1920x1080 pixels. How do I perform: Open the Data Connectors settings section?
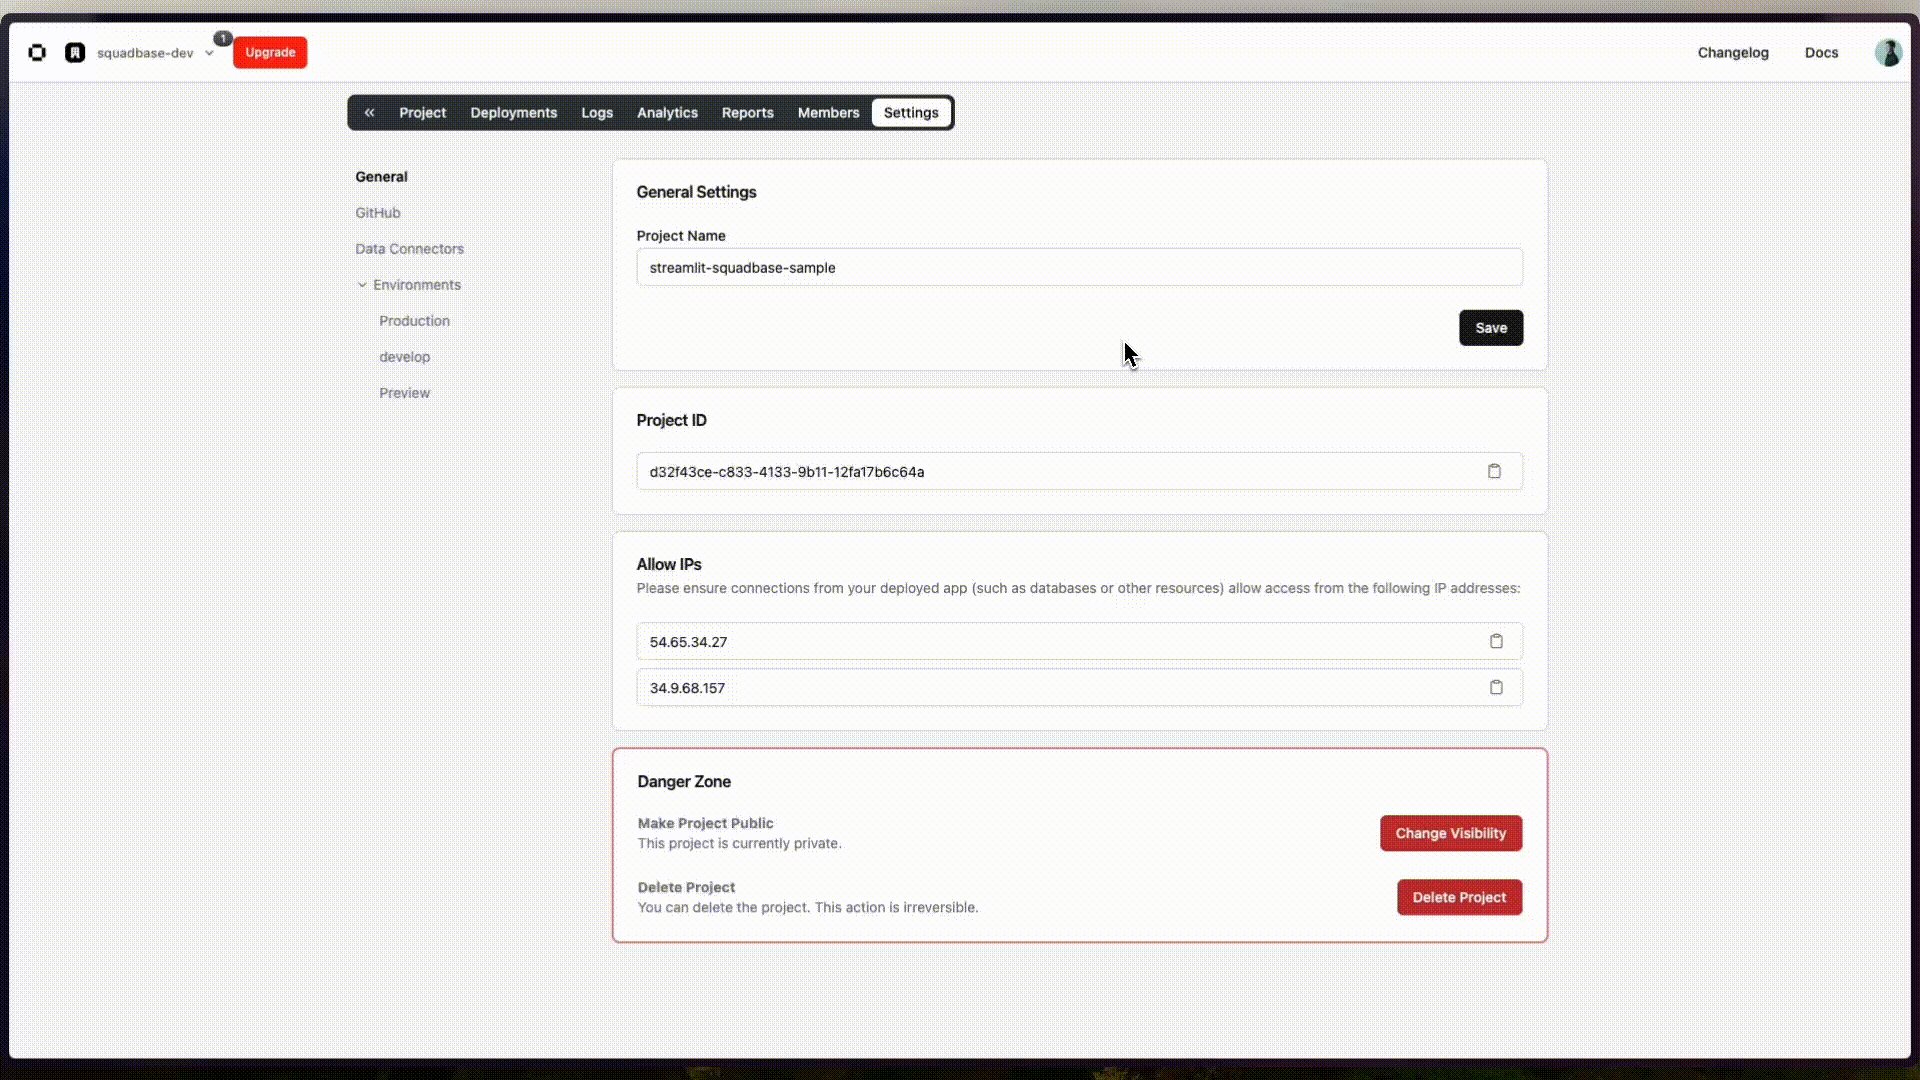click(x=409, y=248)
